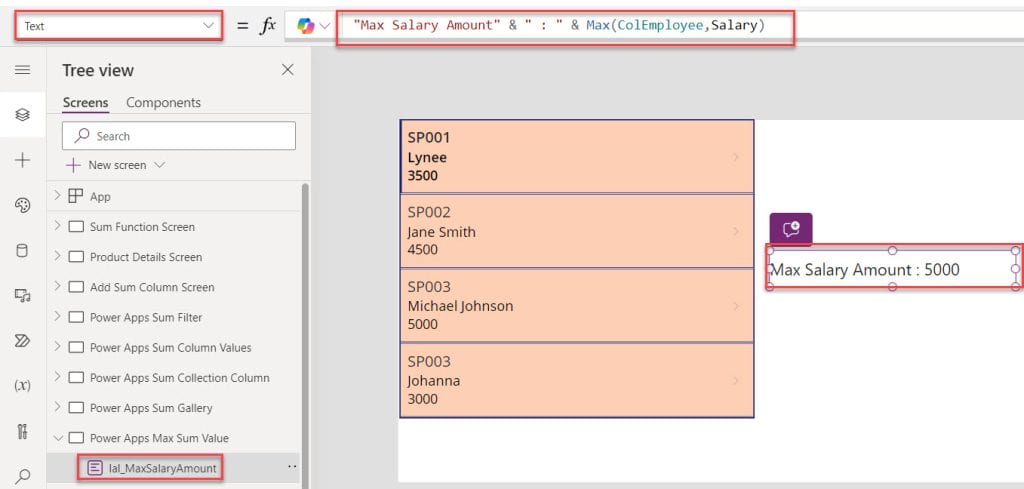Expand Sum Function Screen node
Viewport: 1024px width, 489px height.
click(57, 226)
